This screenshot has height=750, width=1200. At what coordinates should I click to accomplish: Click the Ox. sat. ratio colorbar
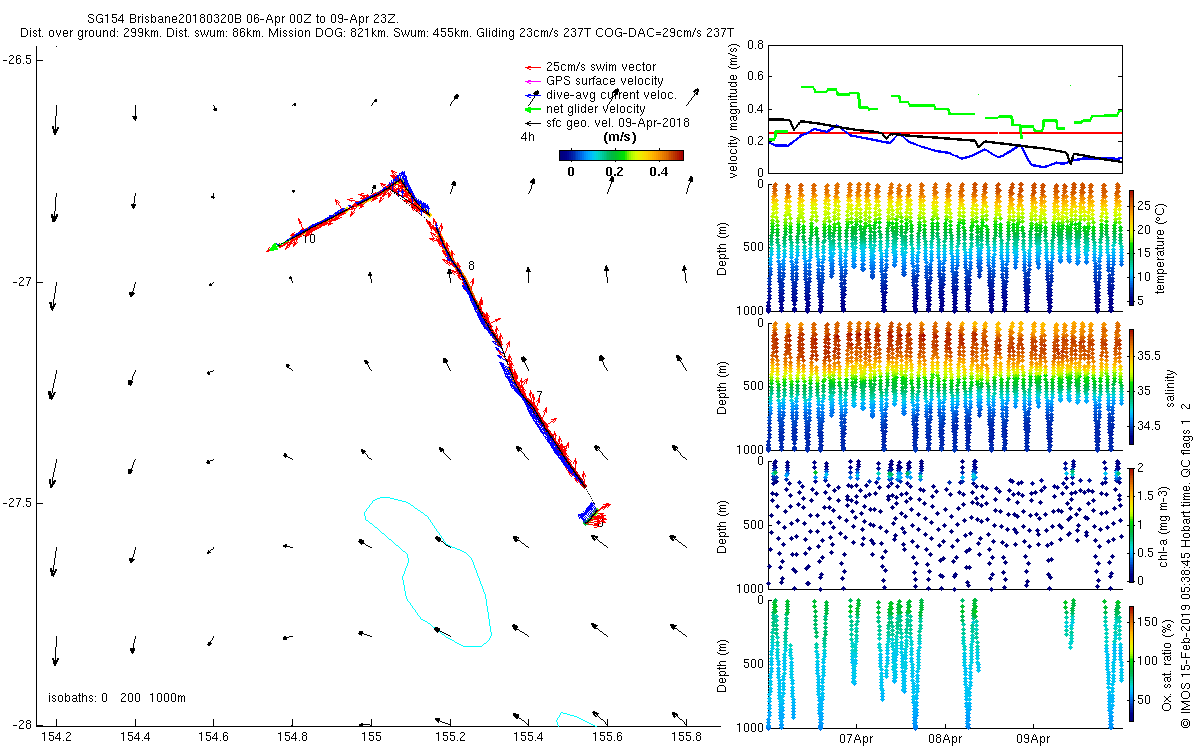[1131, 662]
